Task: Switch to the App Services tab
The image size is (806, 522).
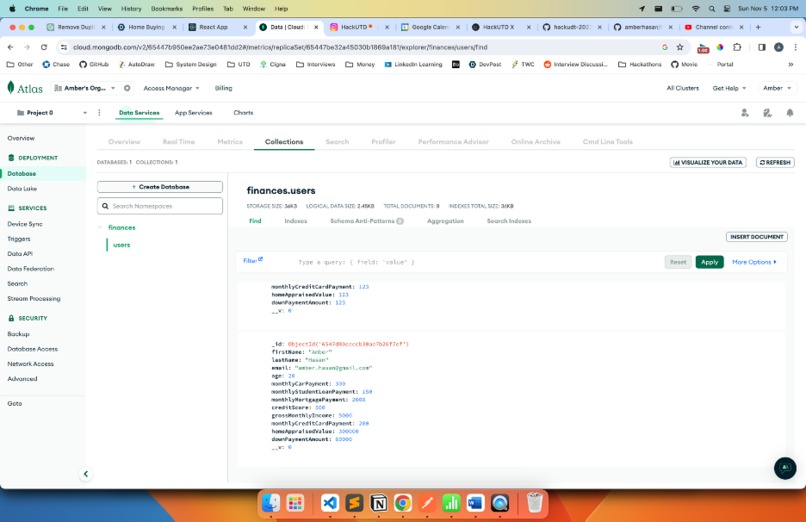Action: click(x=193, y=113)
